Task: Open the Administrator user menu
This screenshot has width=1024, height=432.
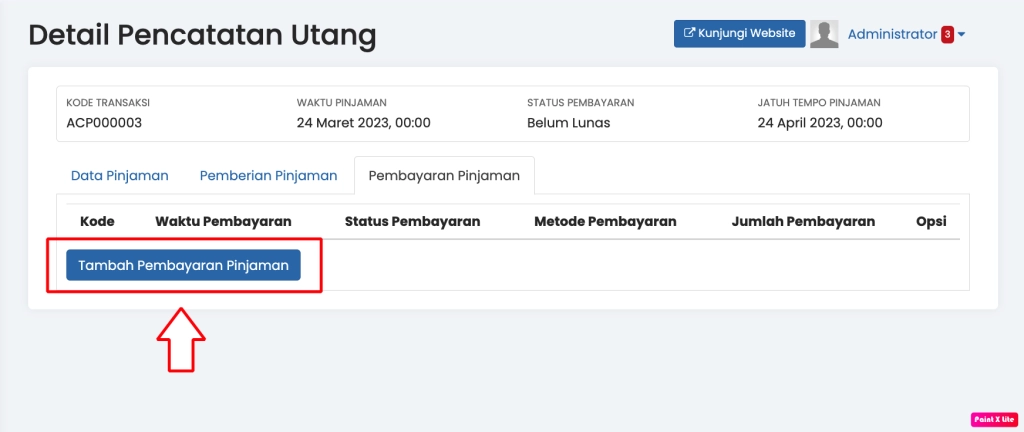Action: pos(892,34)
